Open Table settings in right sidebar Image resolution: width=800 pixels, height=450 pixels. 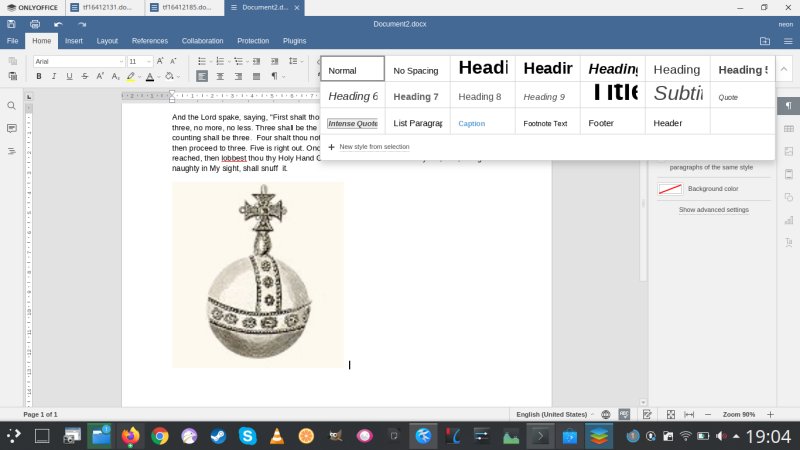click(789, 128)
